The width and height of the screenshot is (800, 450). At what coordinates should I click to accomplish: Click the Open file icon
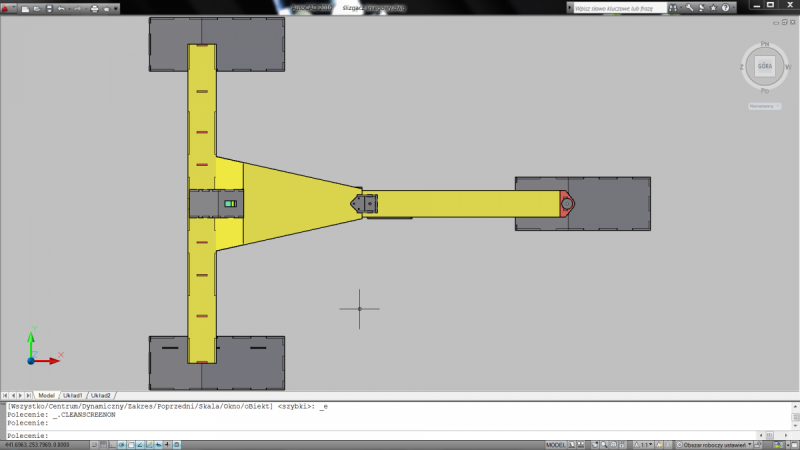[x=35, y=8]
